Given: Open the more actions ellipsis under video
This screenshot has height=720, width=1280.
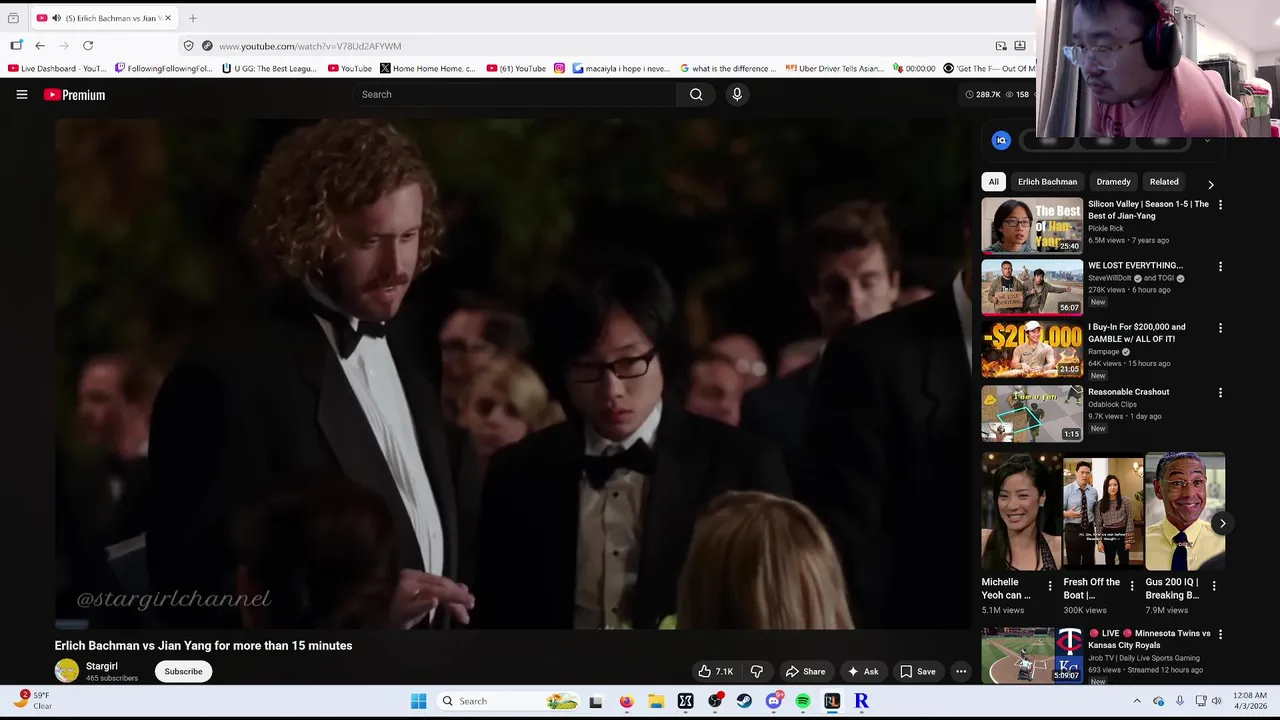Looking at the screenshot, I should pos(961,671).
